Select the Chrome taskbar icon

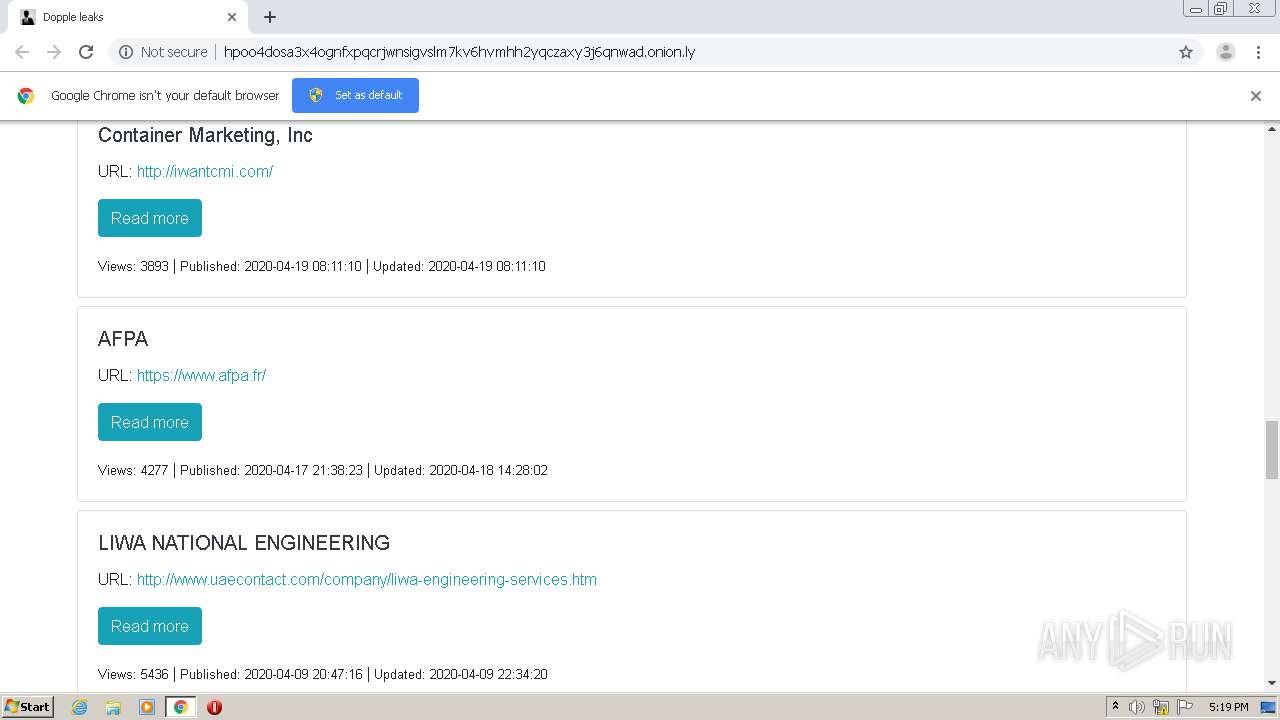point(180,707)
